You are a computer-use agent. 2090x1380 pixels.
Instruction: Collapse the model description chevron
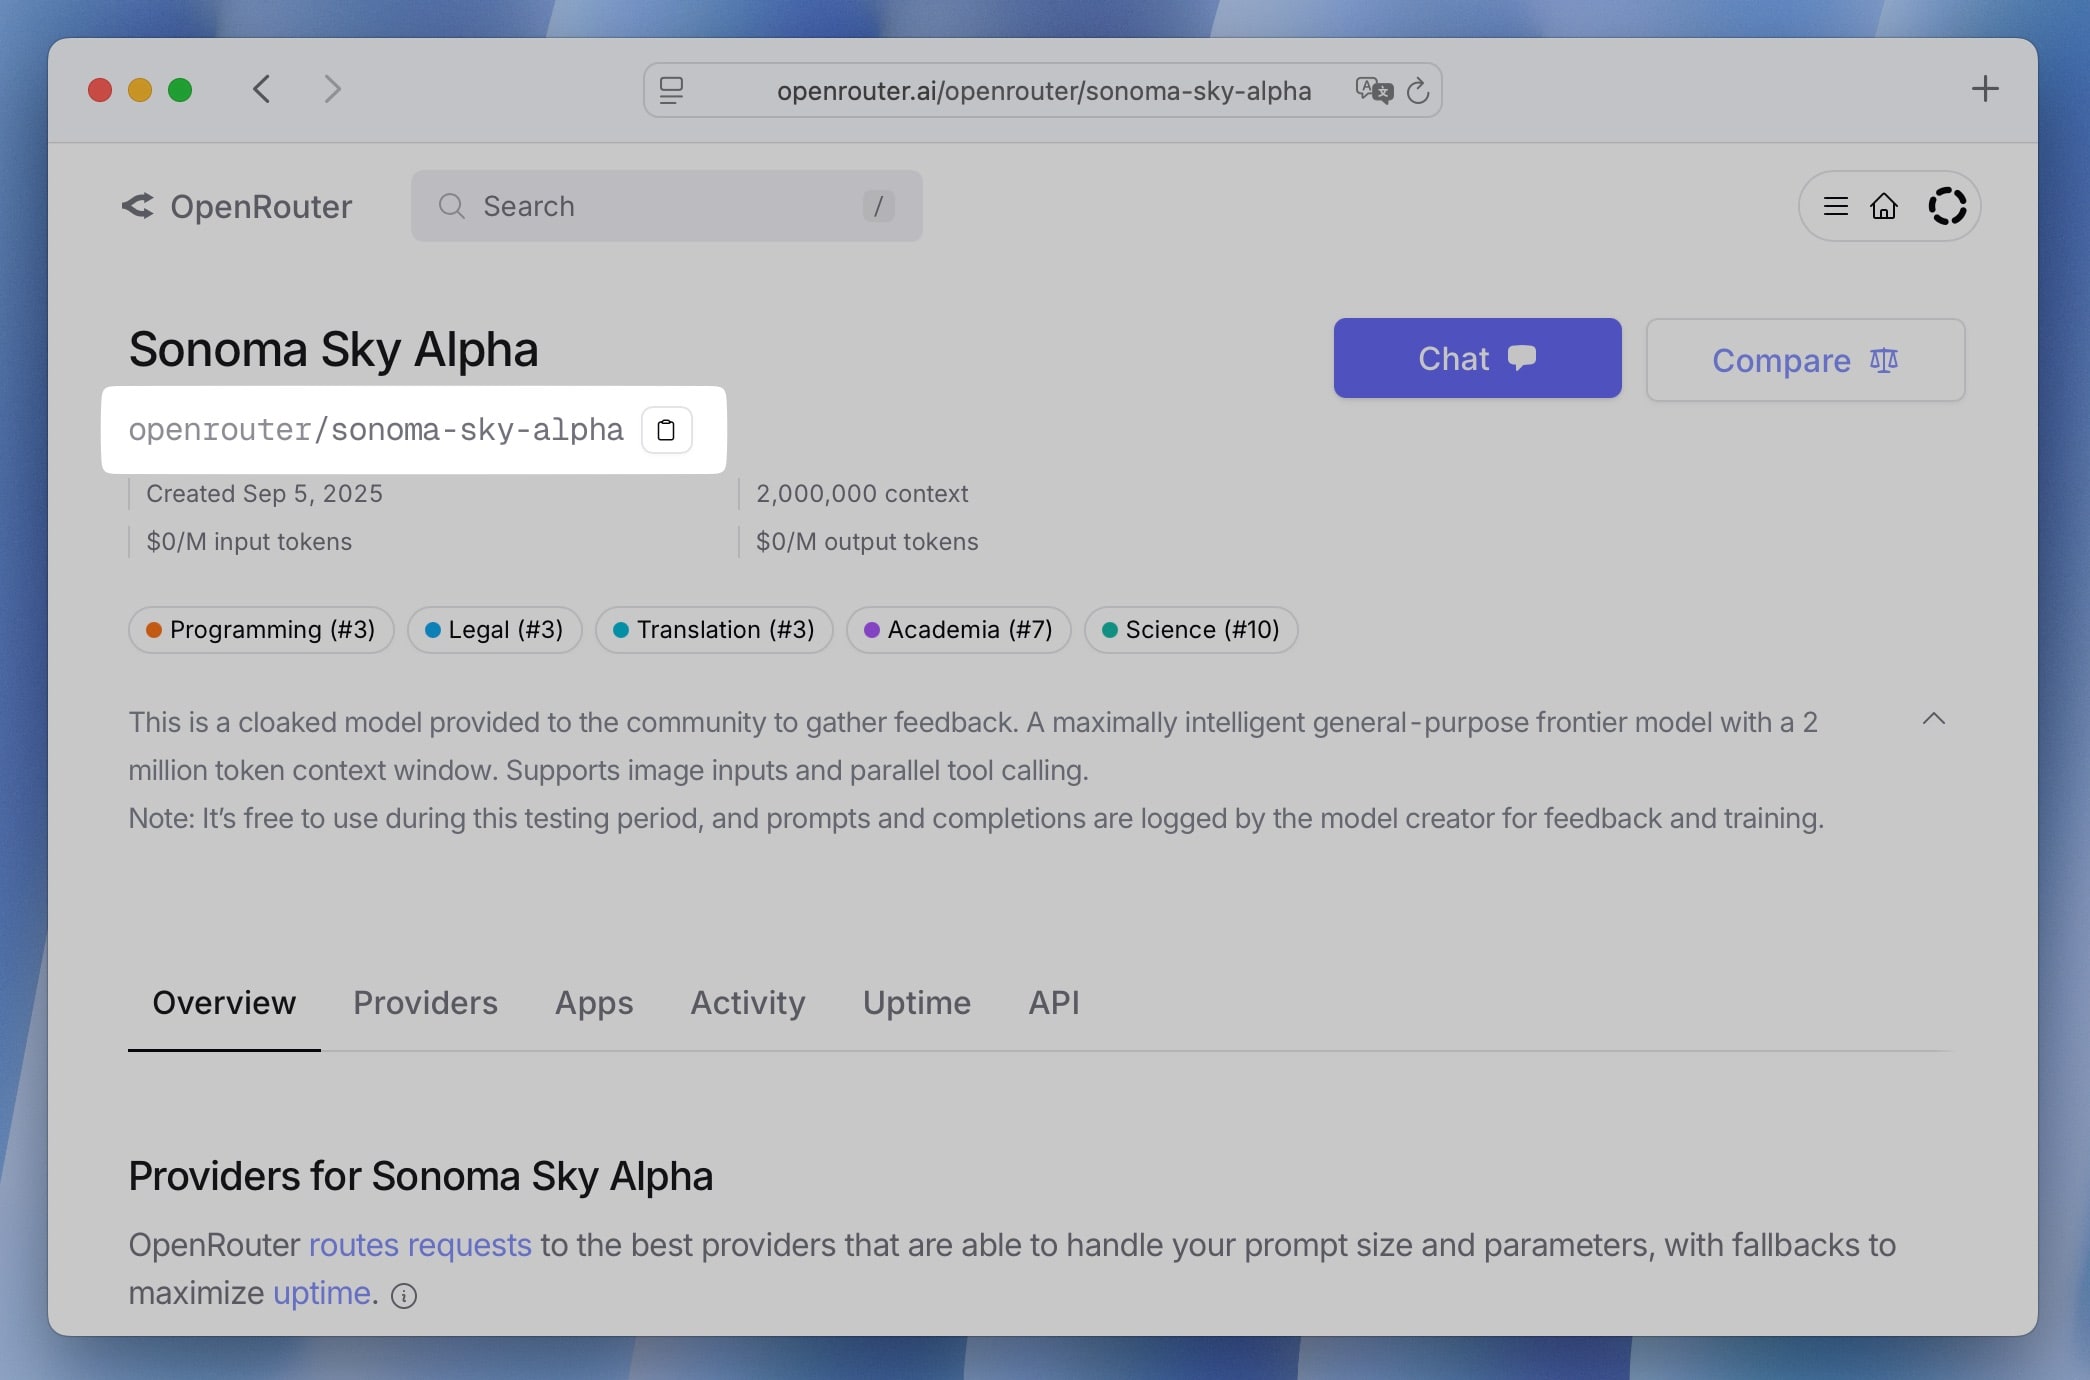click(x=1934, y=719)
